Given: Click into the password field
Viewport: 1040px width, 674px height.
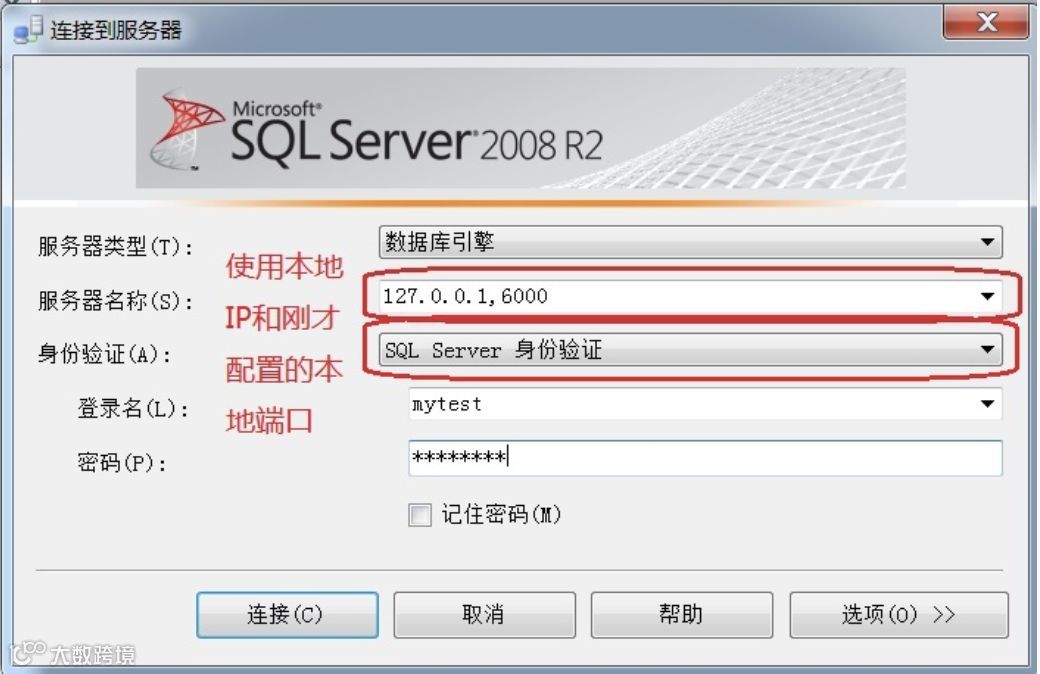Looking at the screenshot, I should 705,458.
